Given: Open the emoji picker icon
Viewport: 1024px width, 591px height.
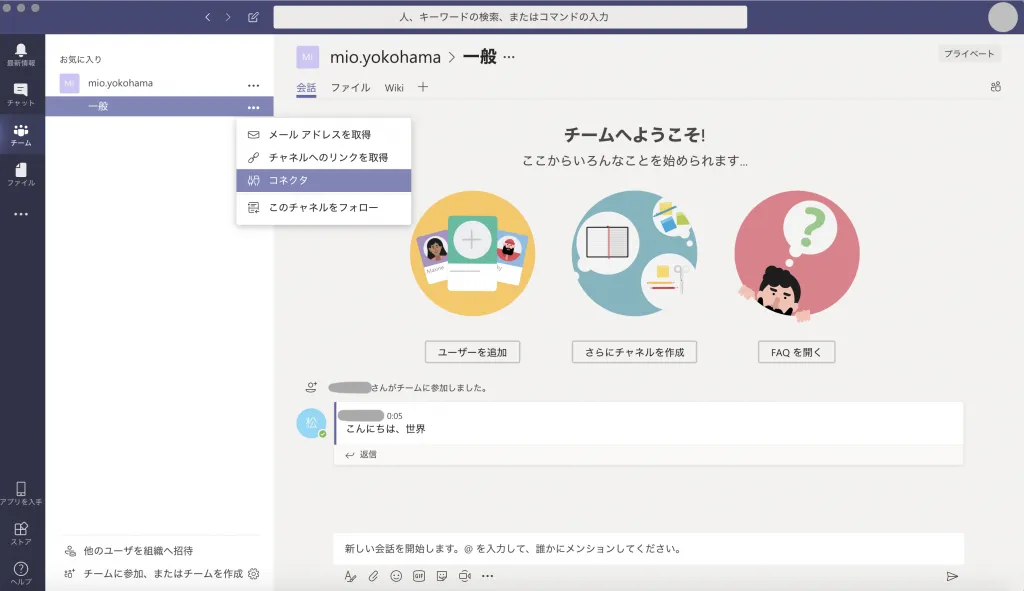Looking at the screenshot, I should click(x=396, y=576).
